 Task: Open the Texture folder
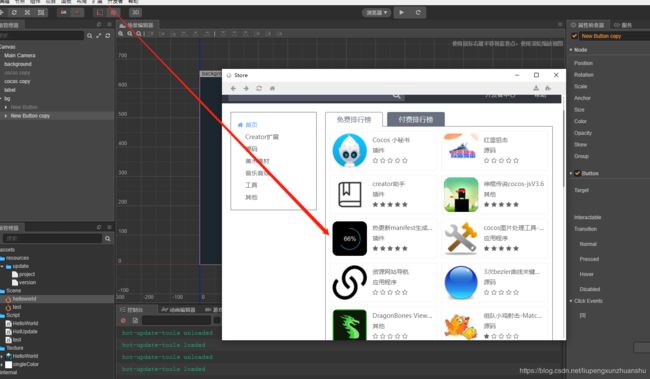coord(12,348)
